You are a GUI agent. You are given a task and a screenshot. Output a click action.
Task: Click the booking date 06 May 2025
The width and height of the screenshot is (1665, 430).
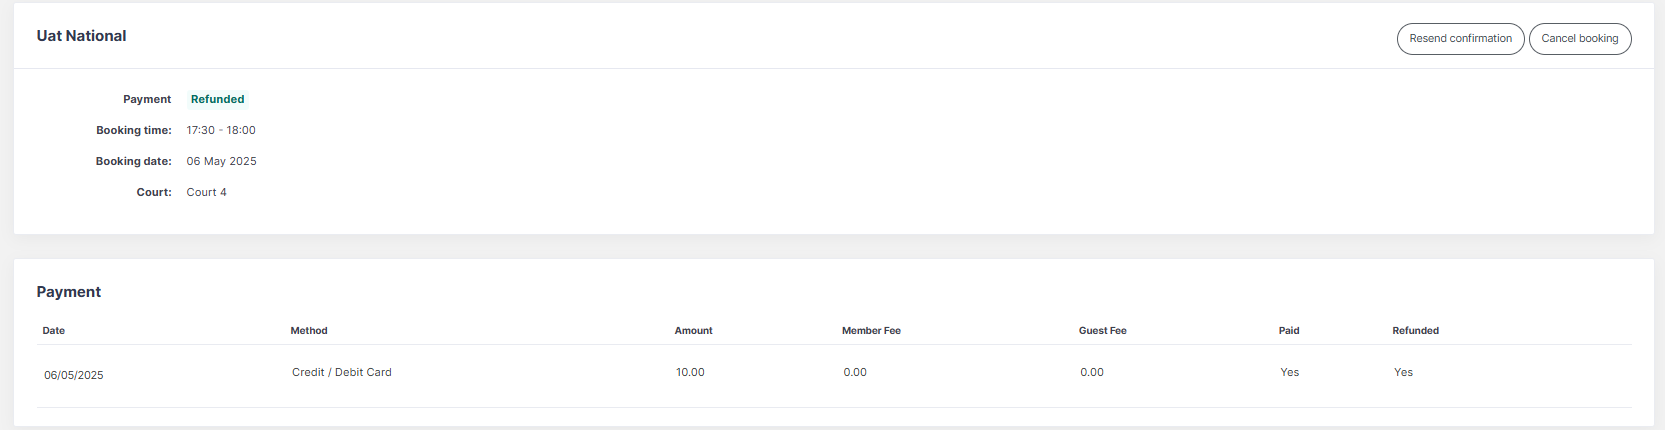click(221, 161)
